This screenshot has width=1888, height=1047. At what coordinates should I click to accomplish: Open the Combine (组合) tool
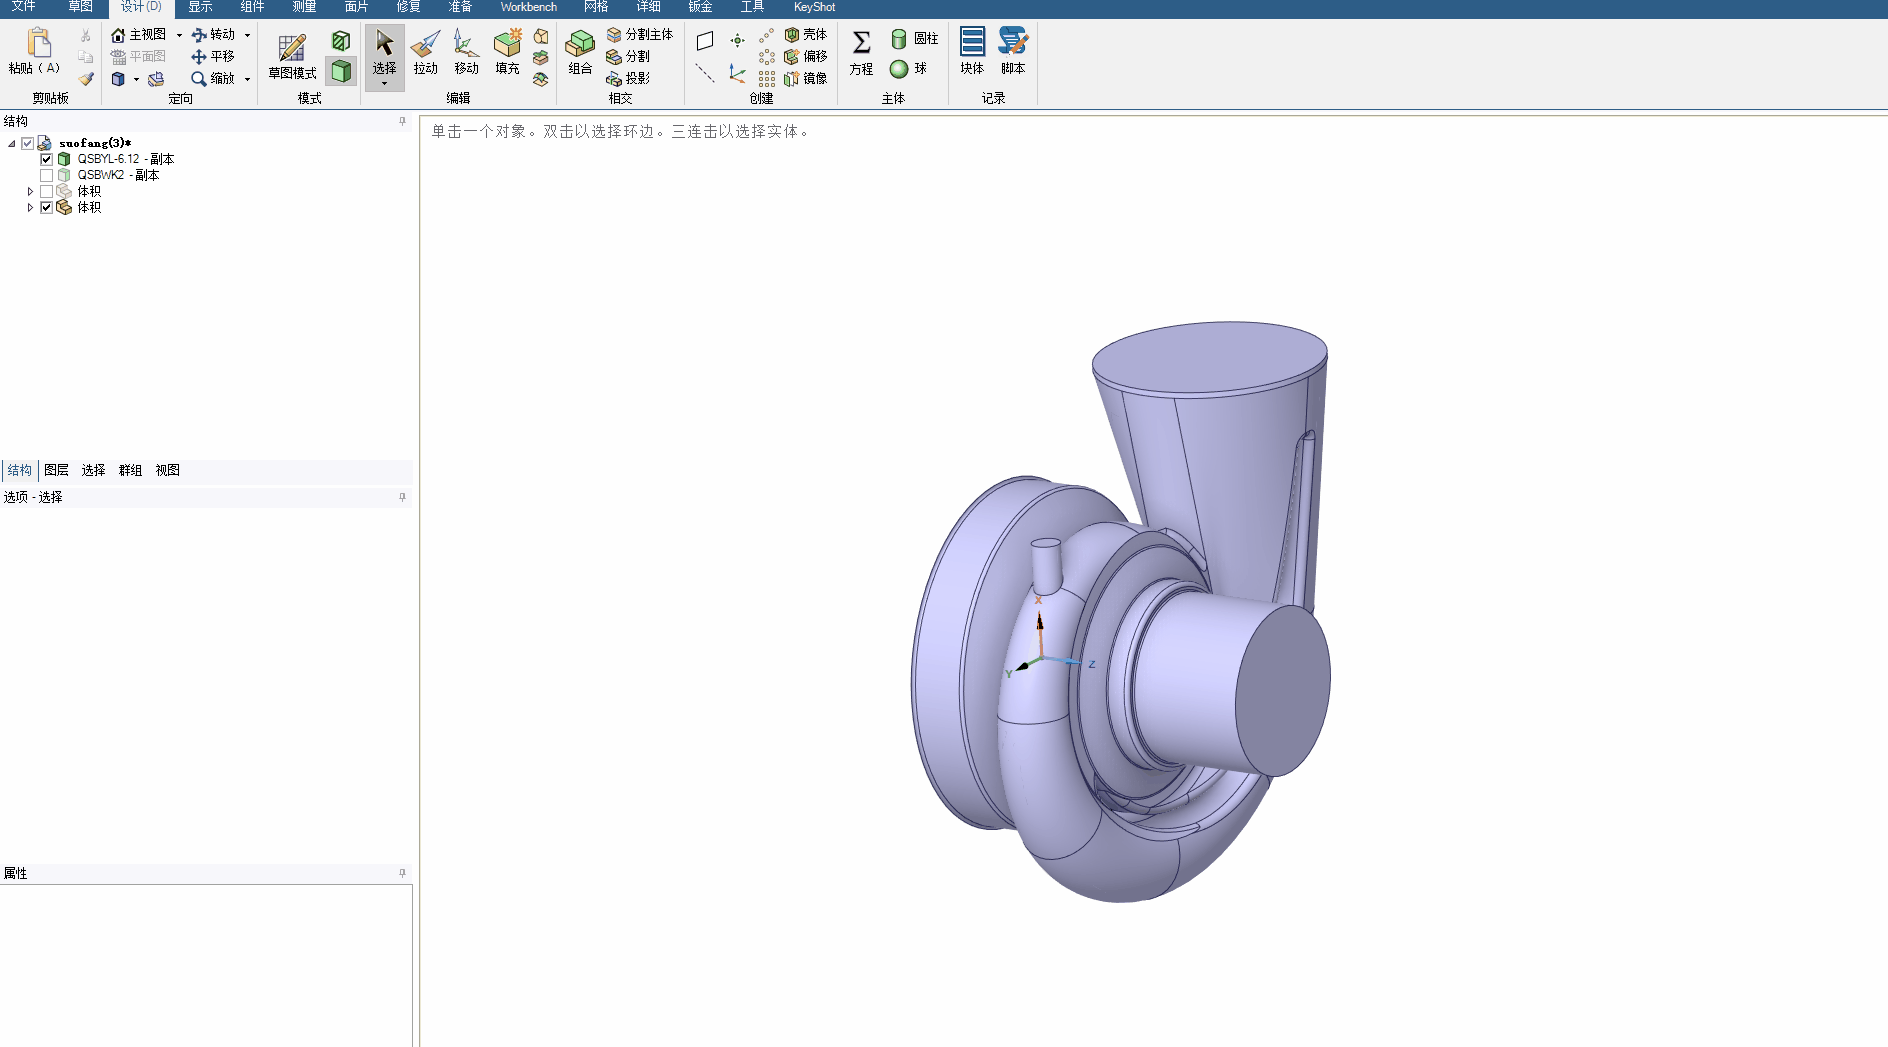point(580,53)
